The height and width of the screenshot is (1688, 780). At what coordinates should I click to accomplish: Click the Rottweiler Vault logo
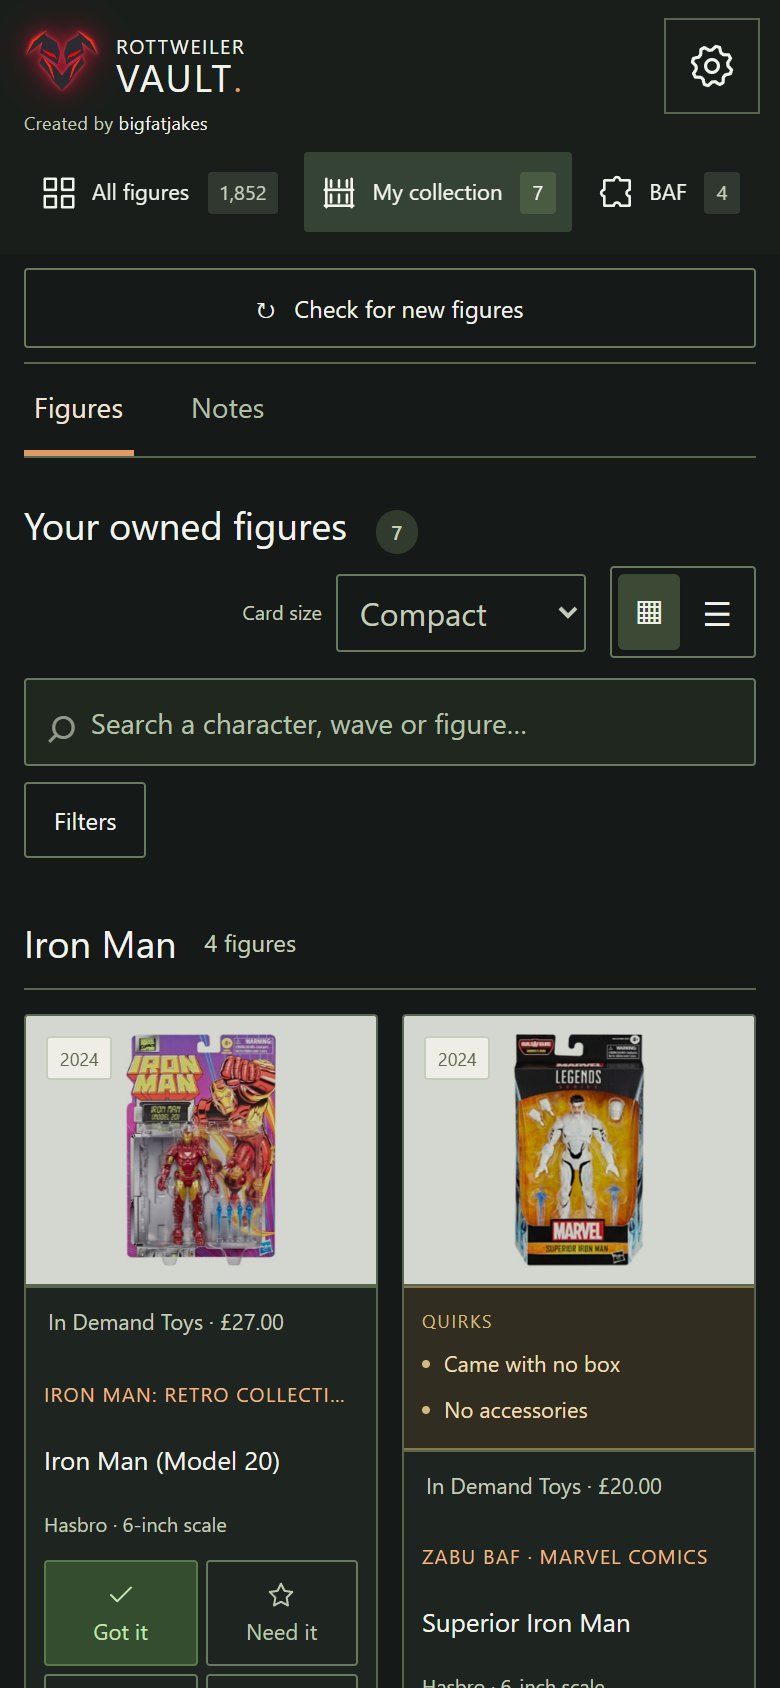62,60
